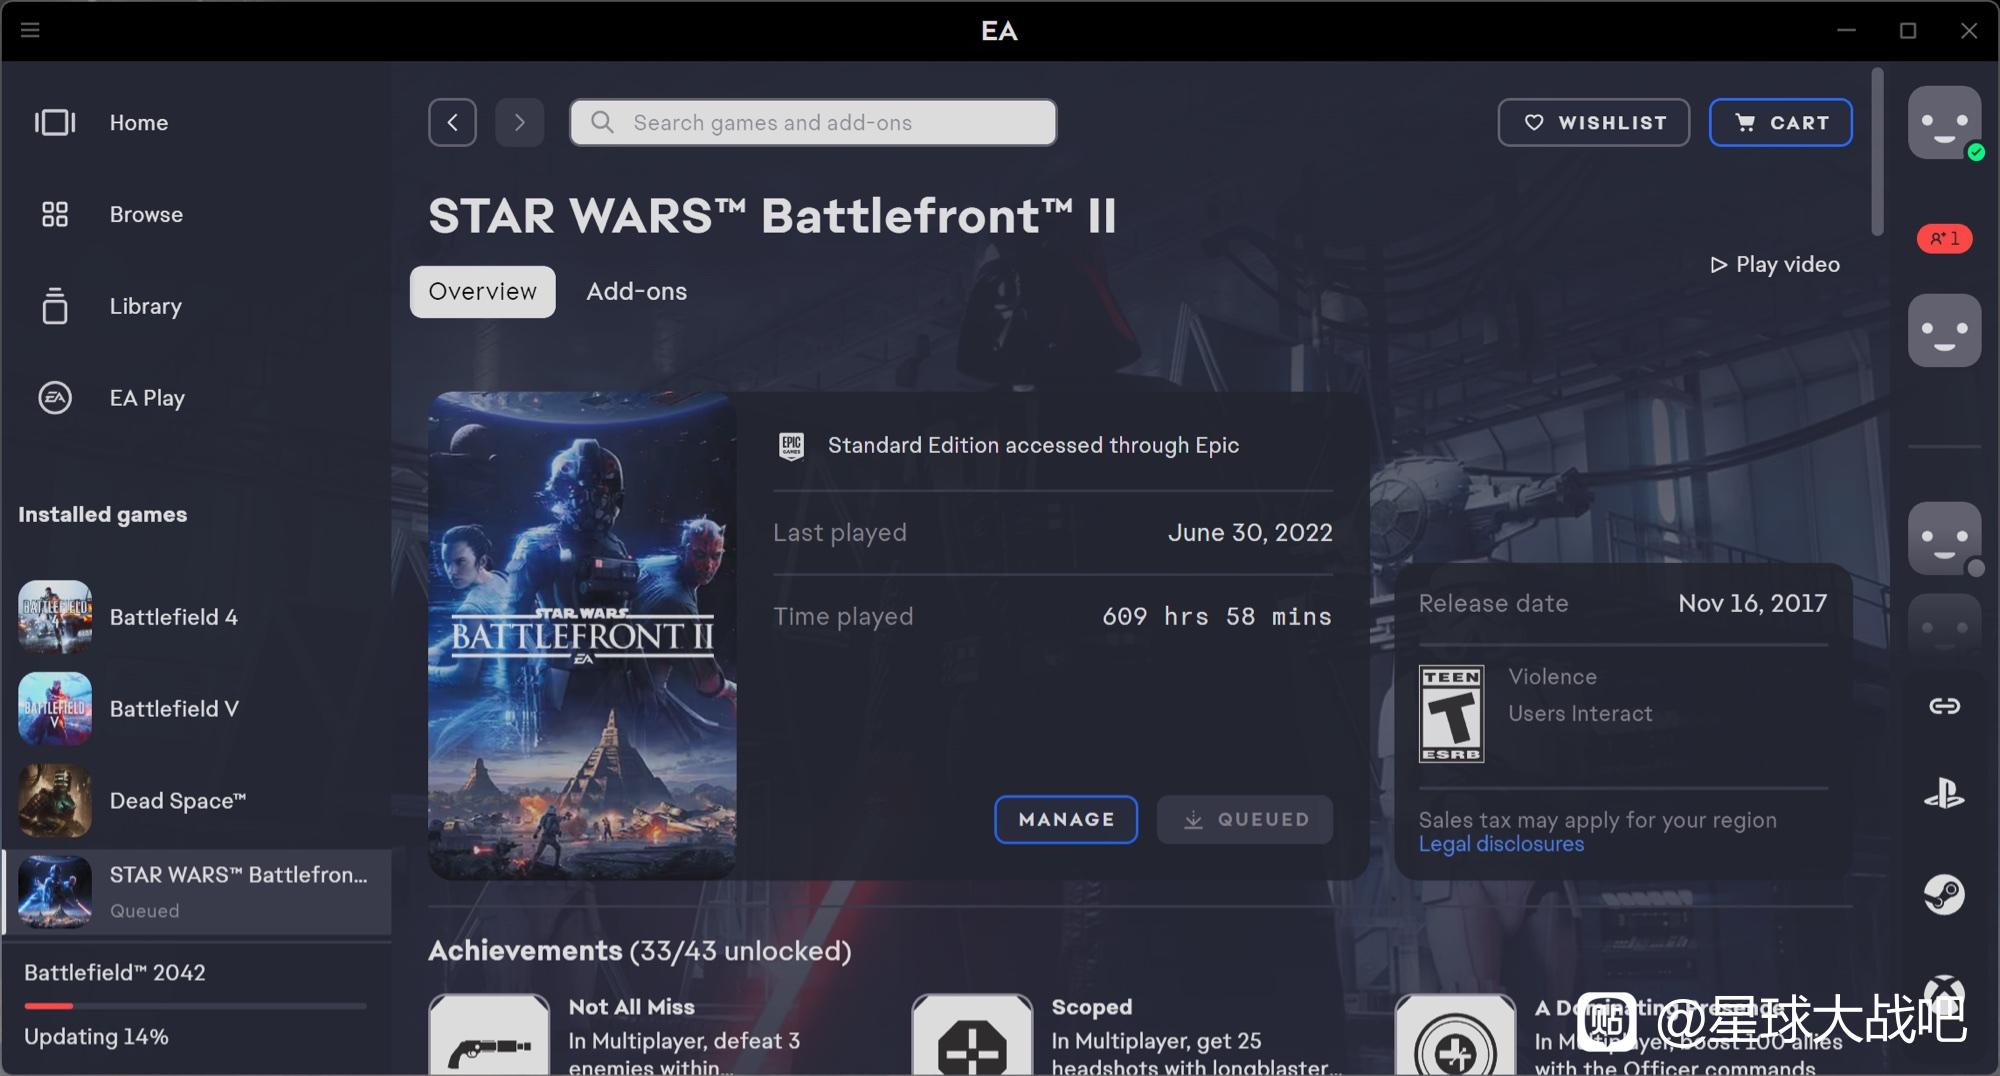The image size is (2000, 1076).
Task: Click the ESRB Teen rating icon
Action: click(x=1451, y=713)
